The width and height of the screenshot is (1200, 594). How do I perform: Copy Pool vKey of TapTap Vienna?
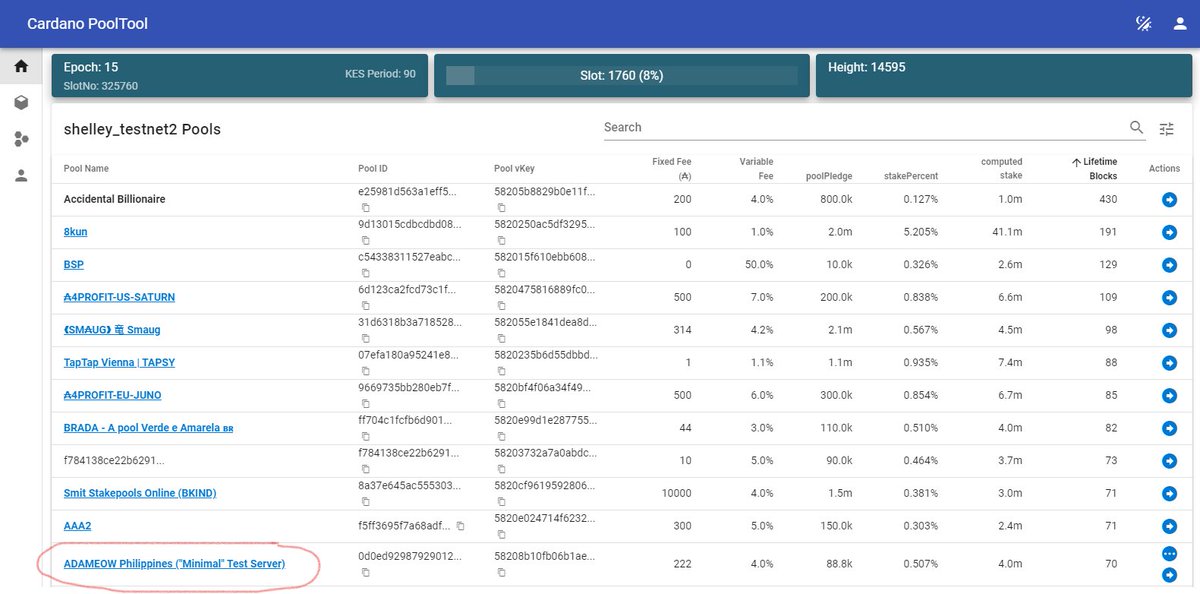pyautogui.click(x=500, y=371)
